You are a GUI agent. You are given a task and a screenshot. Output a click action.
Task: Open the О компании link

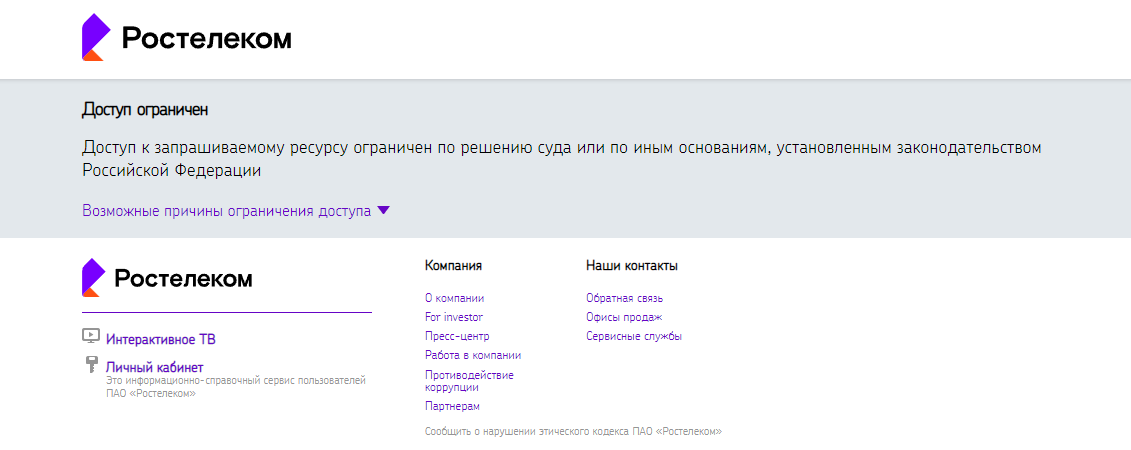pyautogui.click(x=454, y=298)
